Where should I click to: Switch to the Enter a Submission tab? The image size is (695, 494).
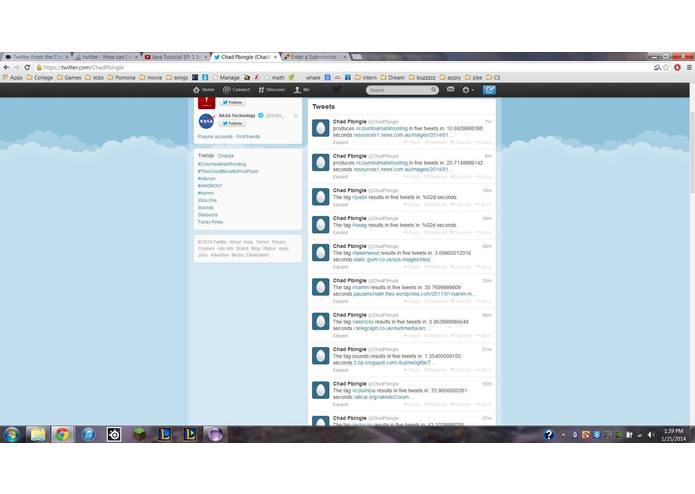[x=315, y=57]
